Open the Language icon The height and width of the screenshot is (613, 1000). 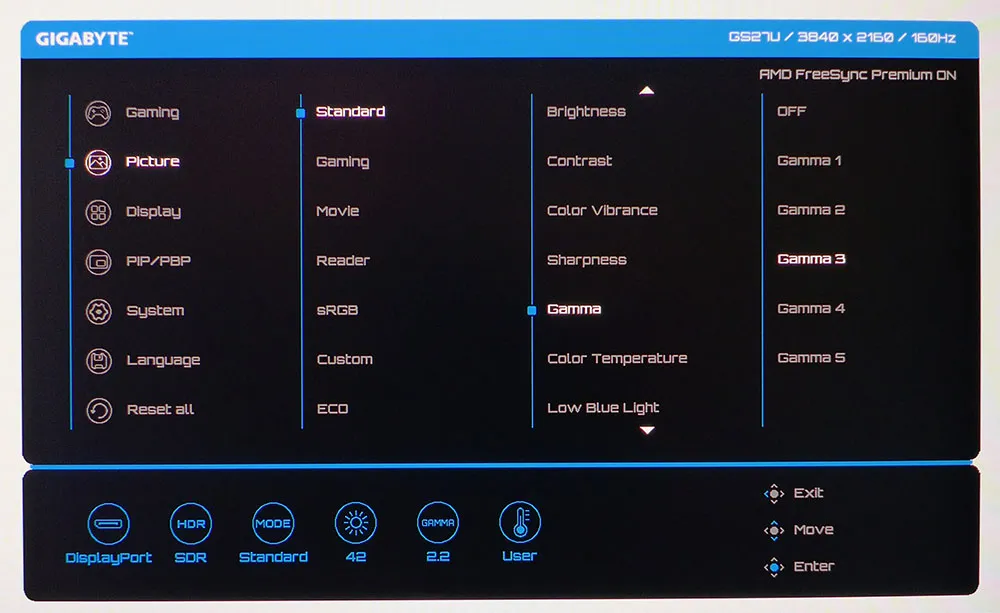[x=98, y=361]
